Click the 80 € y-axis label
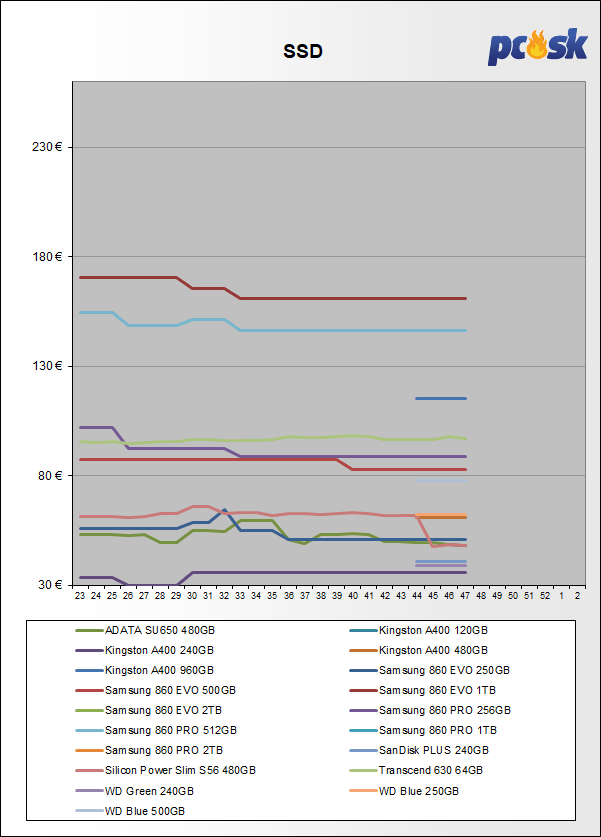 point(51,475)
